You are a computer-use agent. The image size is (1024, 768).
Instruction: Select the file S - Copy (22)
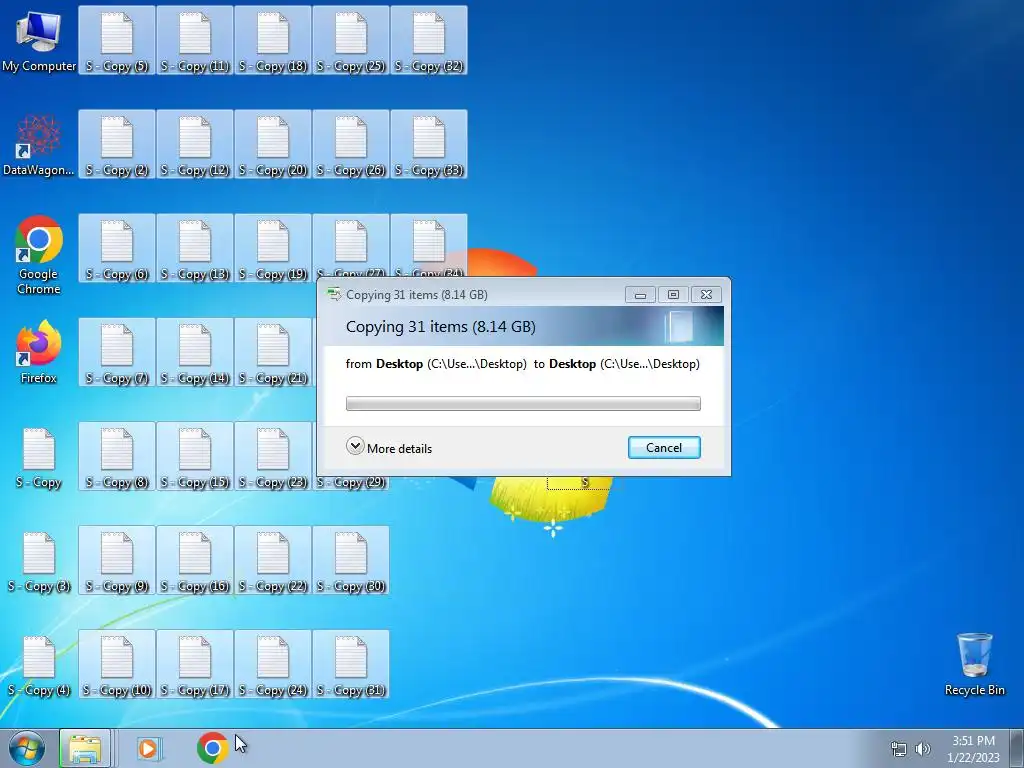click(x=273, y=560)
